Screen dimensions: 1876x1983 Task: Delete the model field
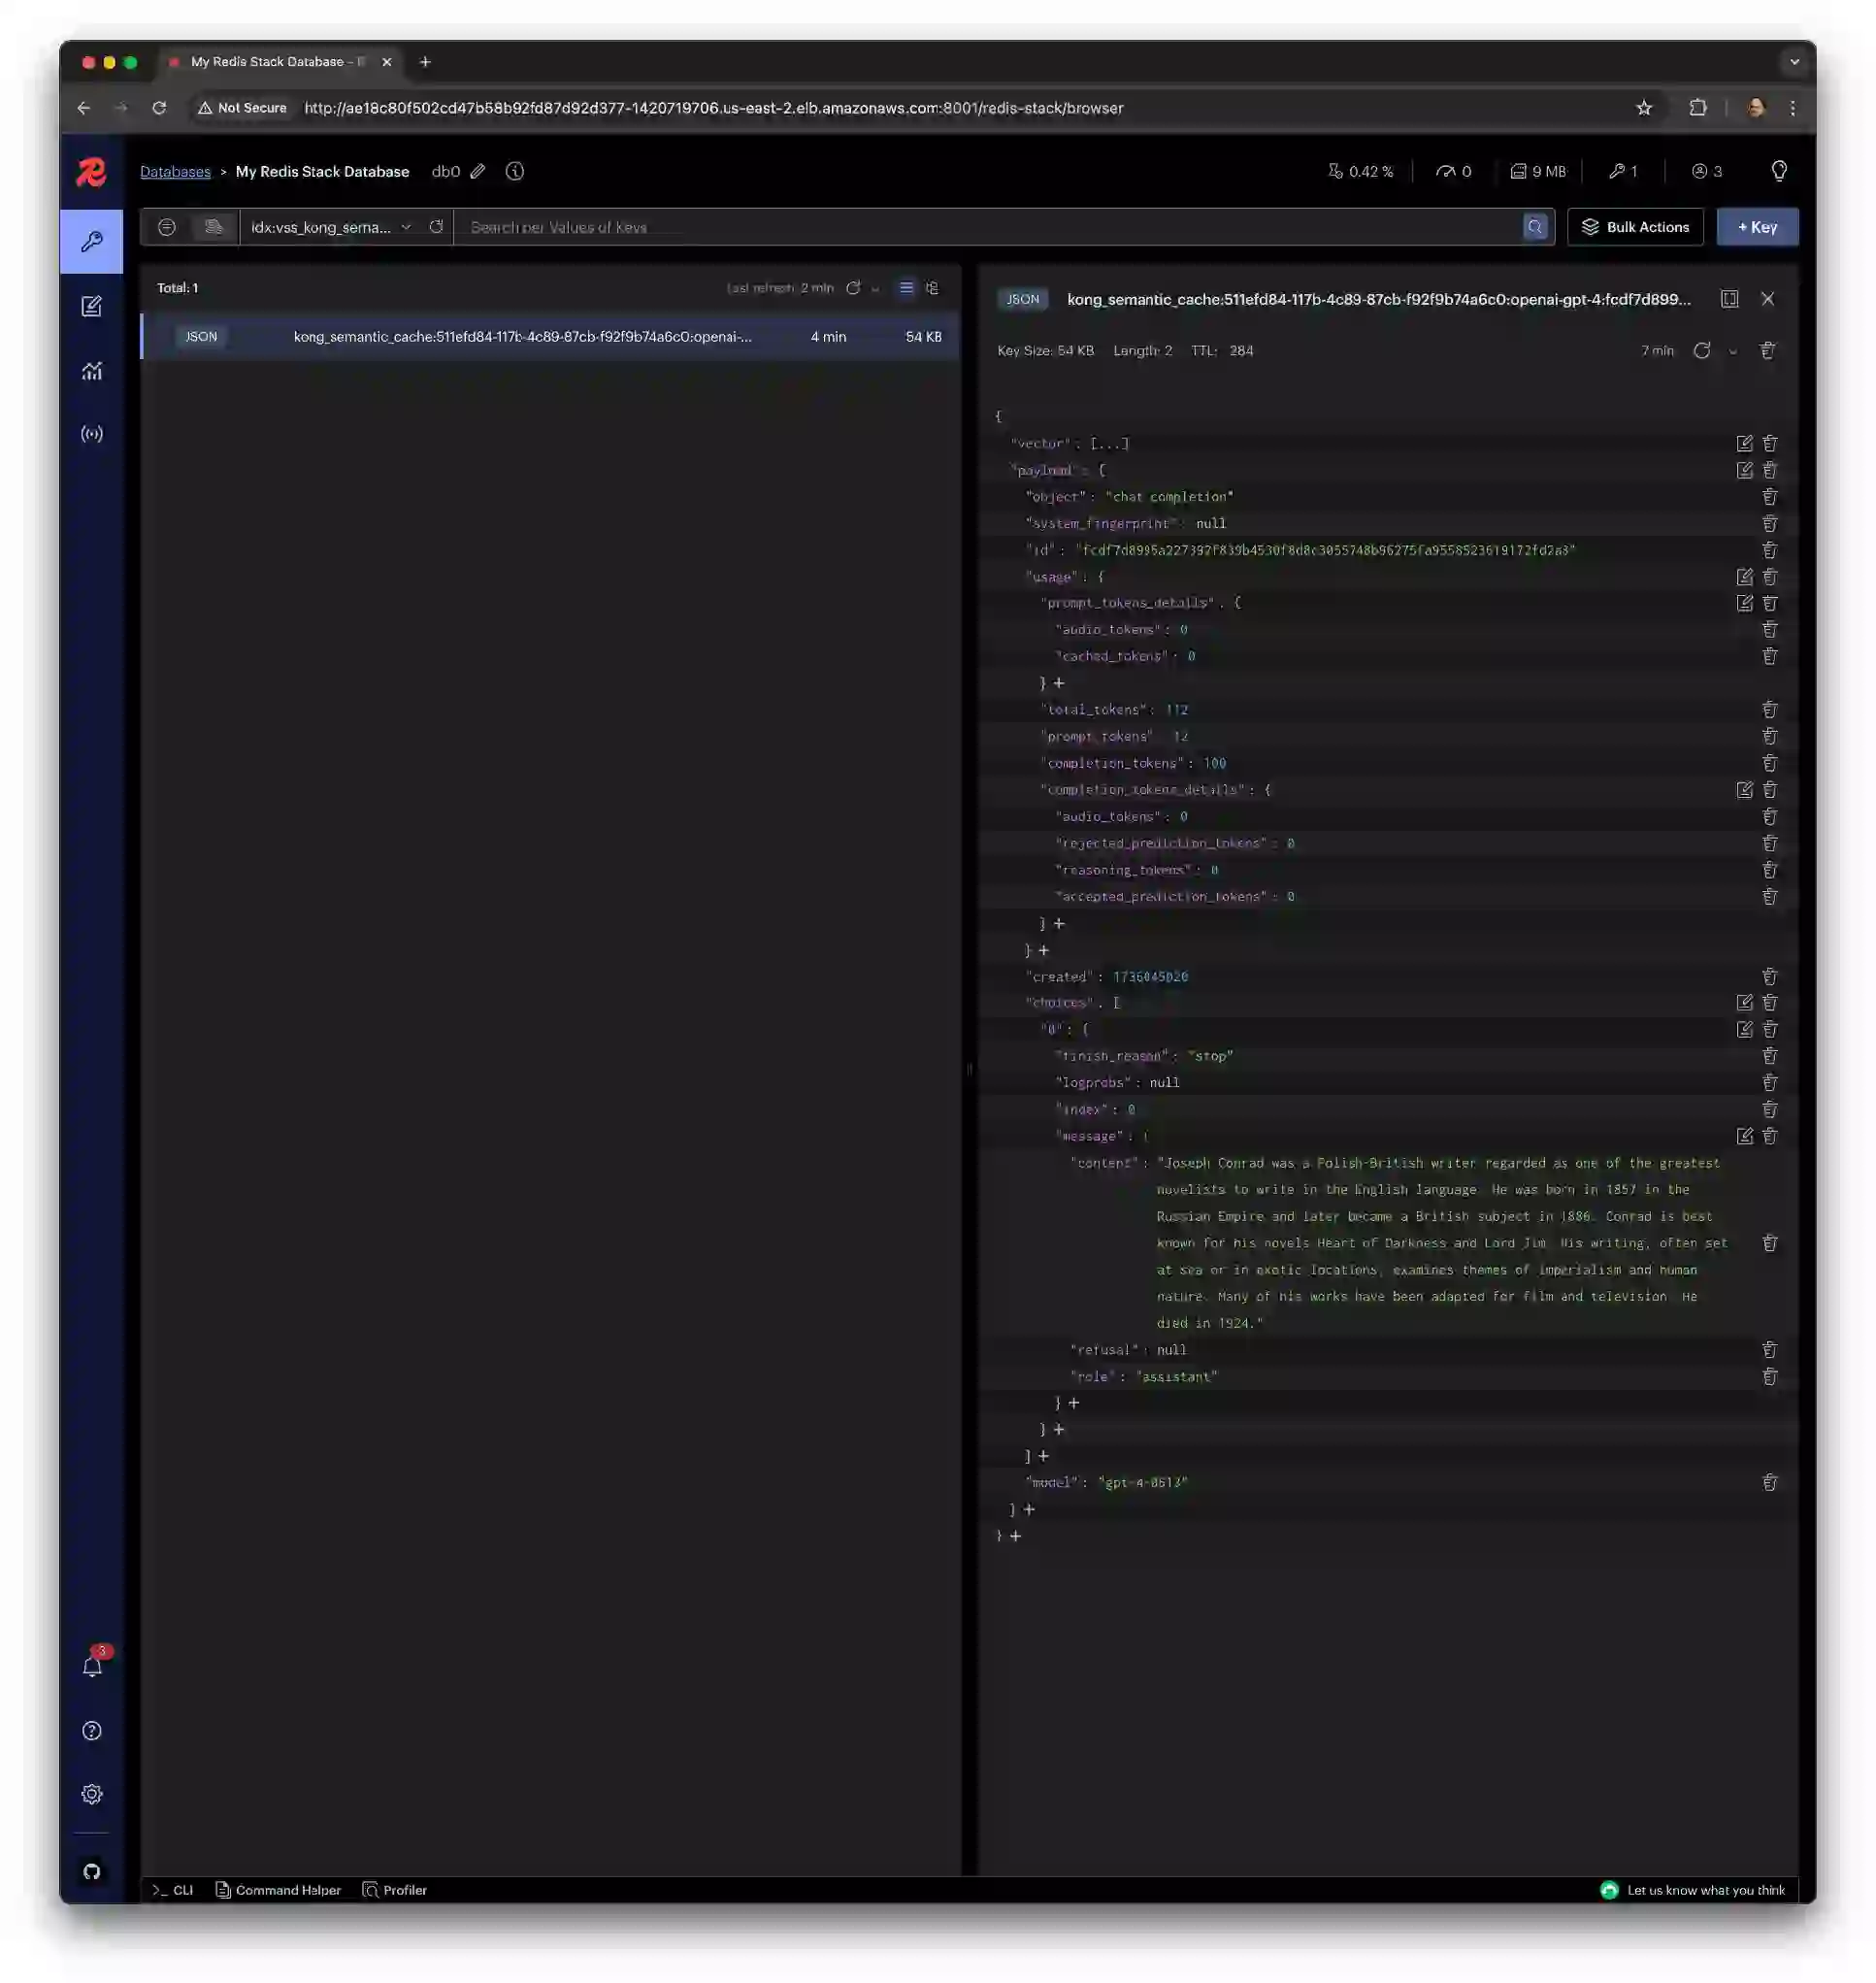[x=1770, y=1482]
